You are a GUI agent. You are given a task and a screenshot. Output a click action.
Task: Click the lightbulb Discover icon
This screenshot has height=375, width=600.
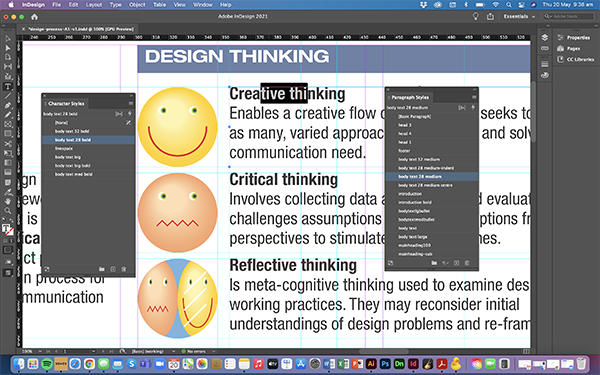pos(475,16)
